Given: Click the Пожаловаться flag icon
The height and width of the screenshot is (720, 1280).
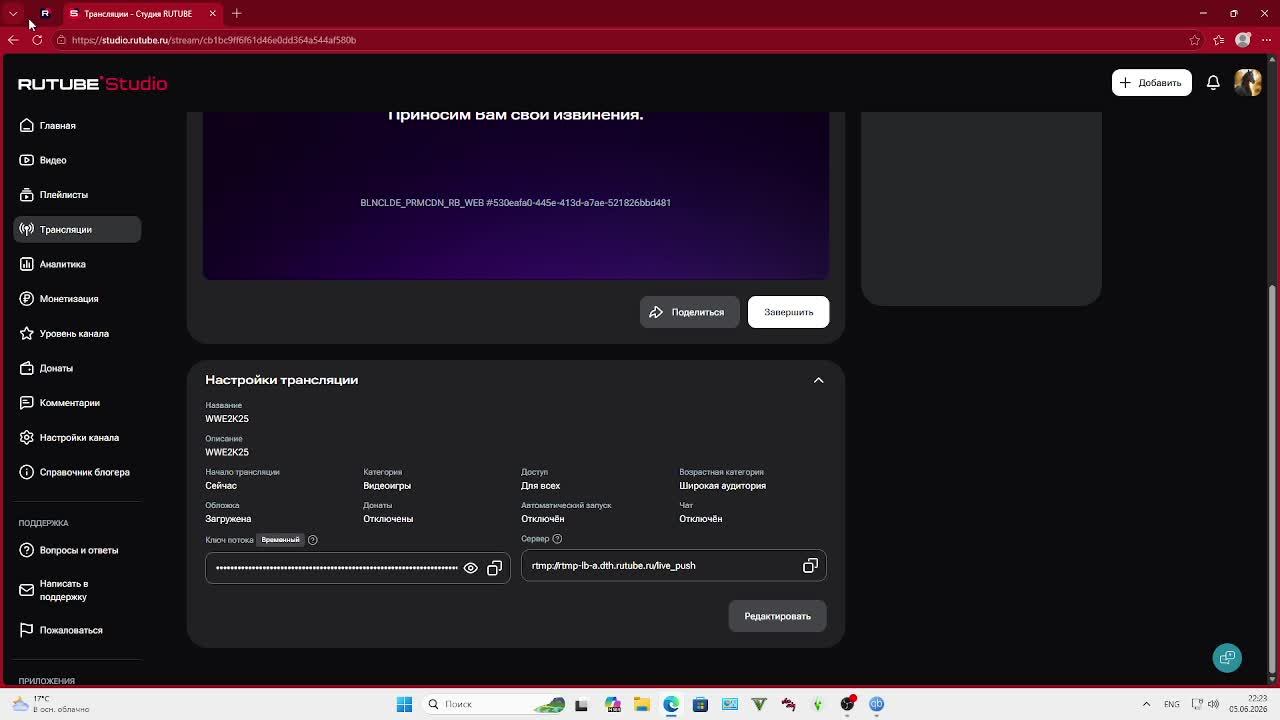Looking at the screenshot, I should click(x=27, y=630).
